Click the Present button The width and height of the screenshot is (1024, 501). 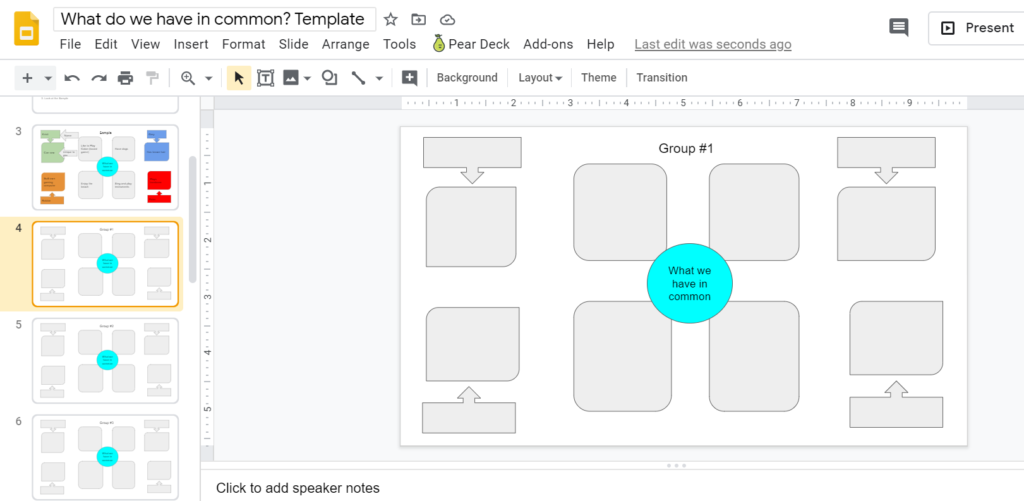pos(976,28)
